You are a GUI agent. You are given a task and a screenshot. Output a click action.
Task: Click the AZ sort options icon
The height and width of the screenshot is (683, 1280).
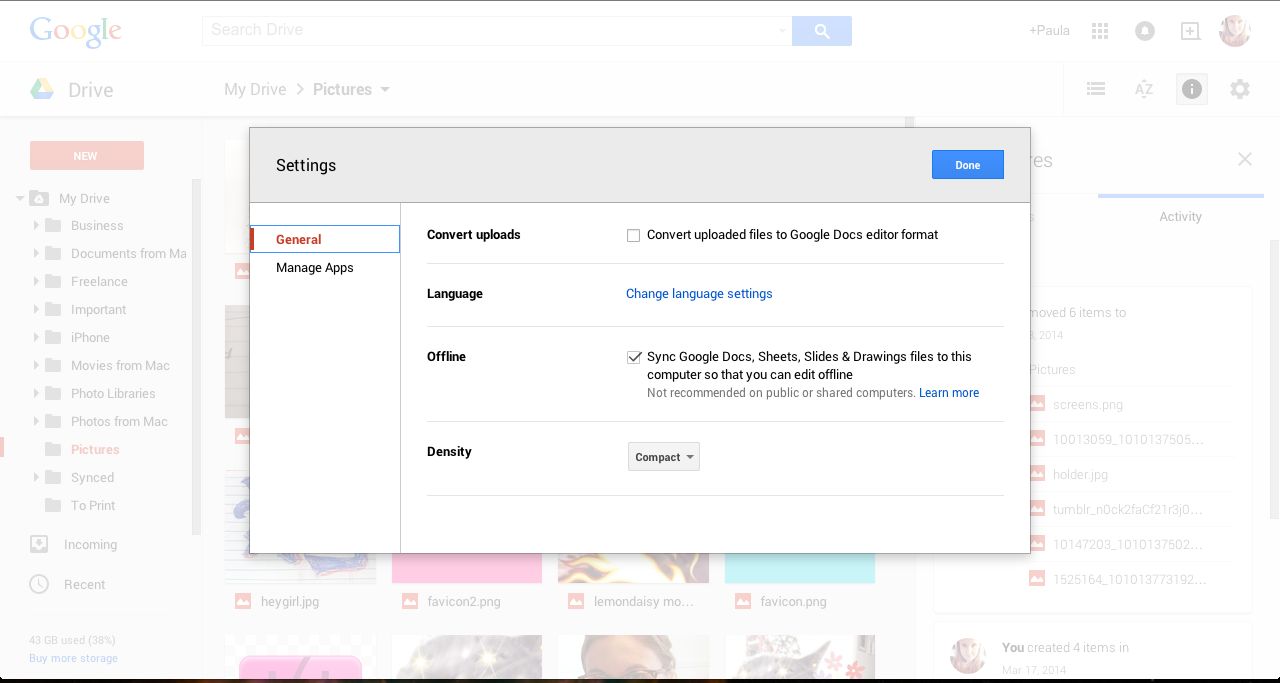[1144, 89]
